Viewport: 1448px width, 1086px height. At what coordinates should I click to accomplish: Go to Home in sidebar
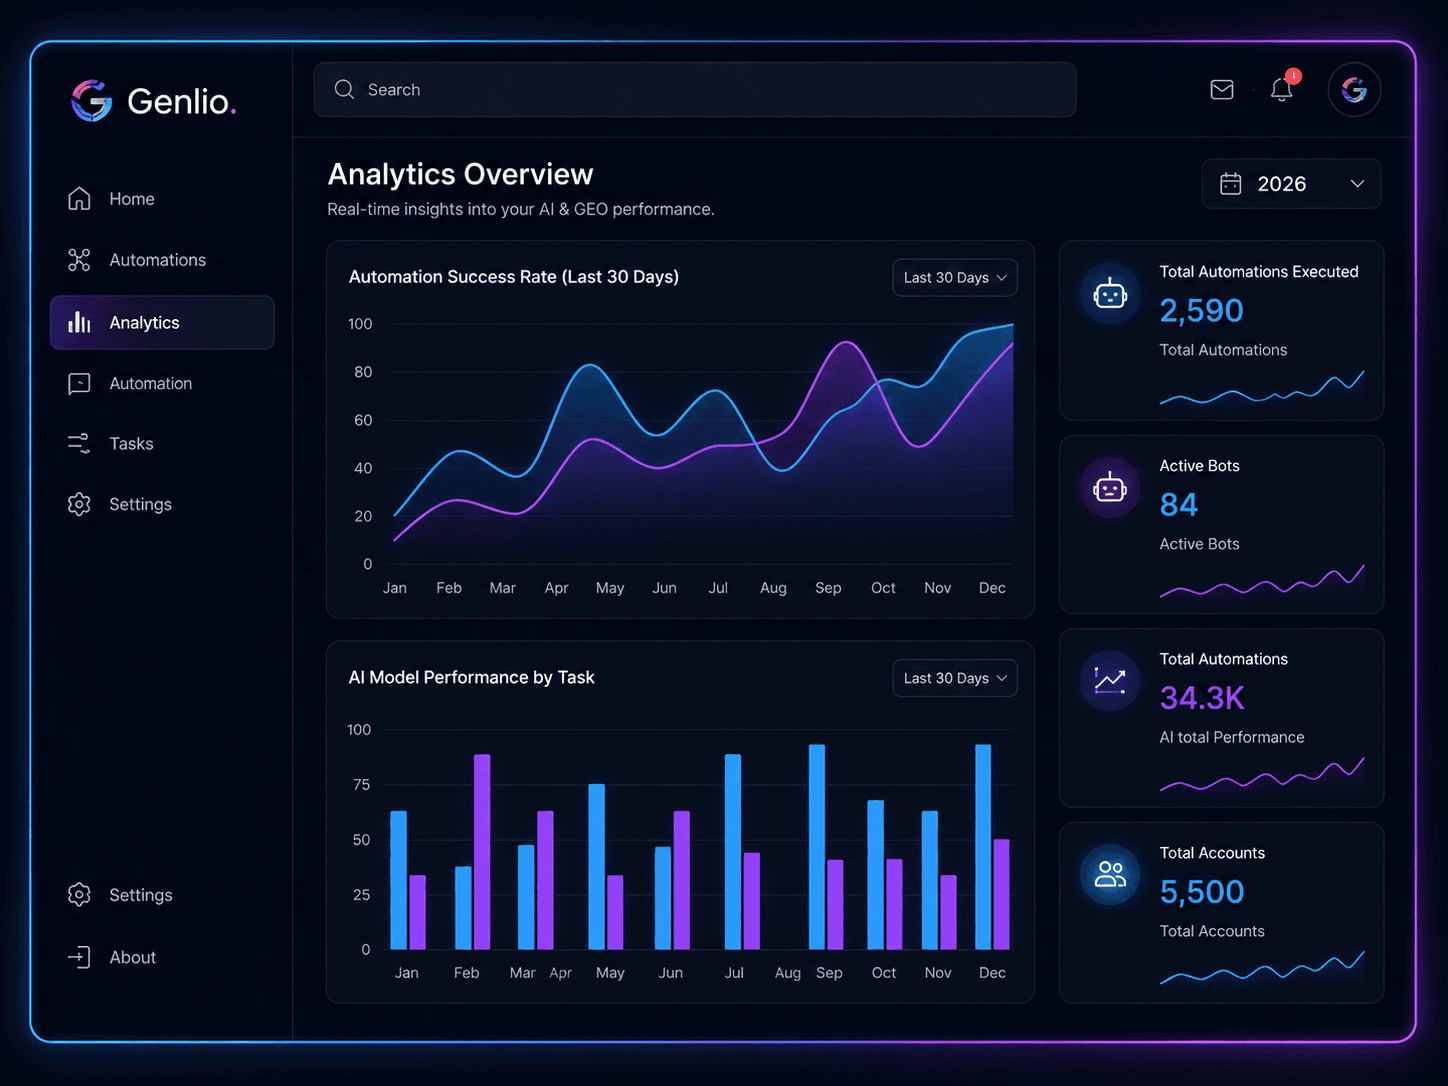point(162,199)
